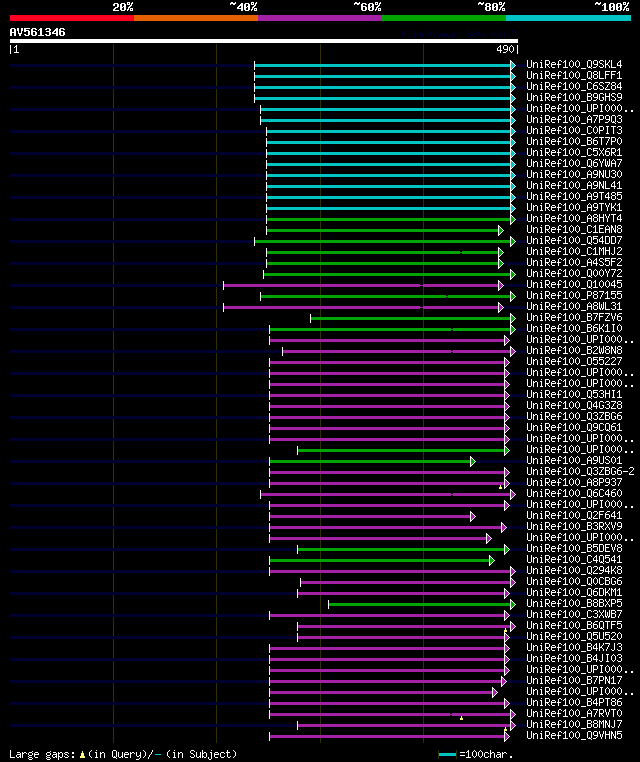The width and height of the screenshot is (640, 762).
Task: Click the orange ~40% identity legend segment
Action: coord(196,18)
